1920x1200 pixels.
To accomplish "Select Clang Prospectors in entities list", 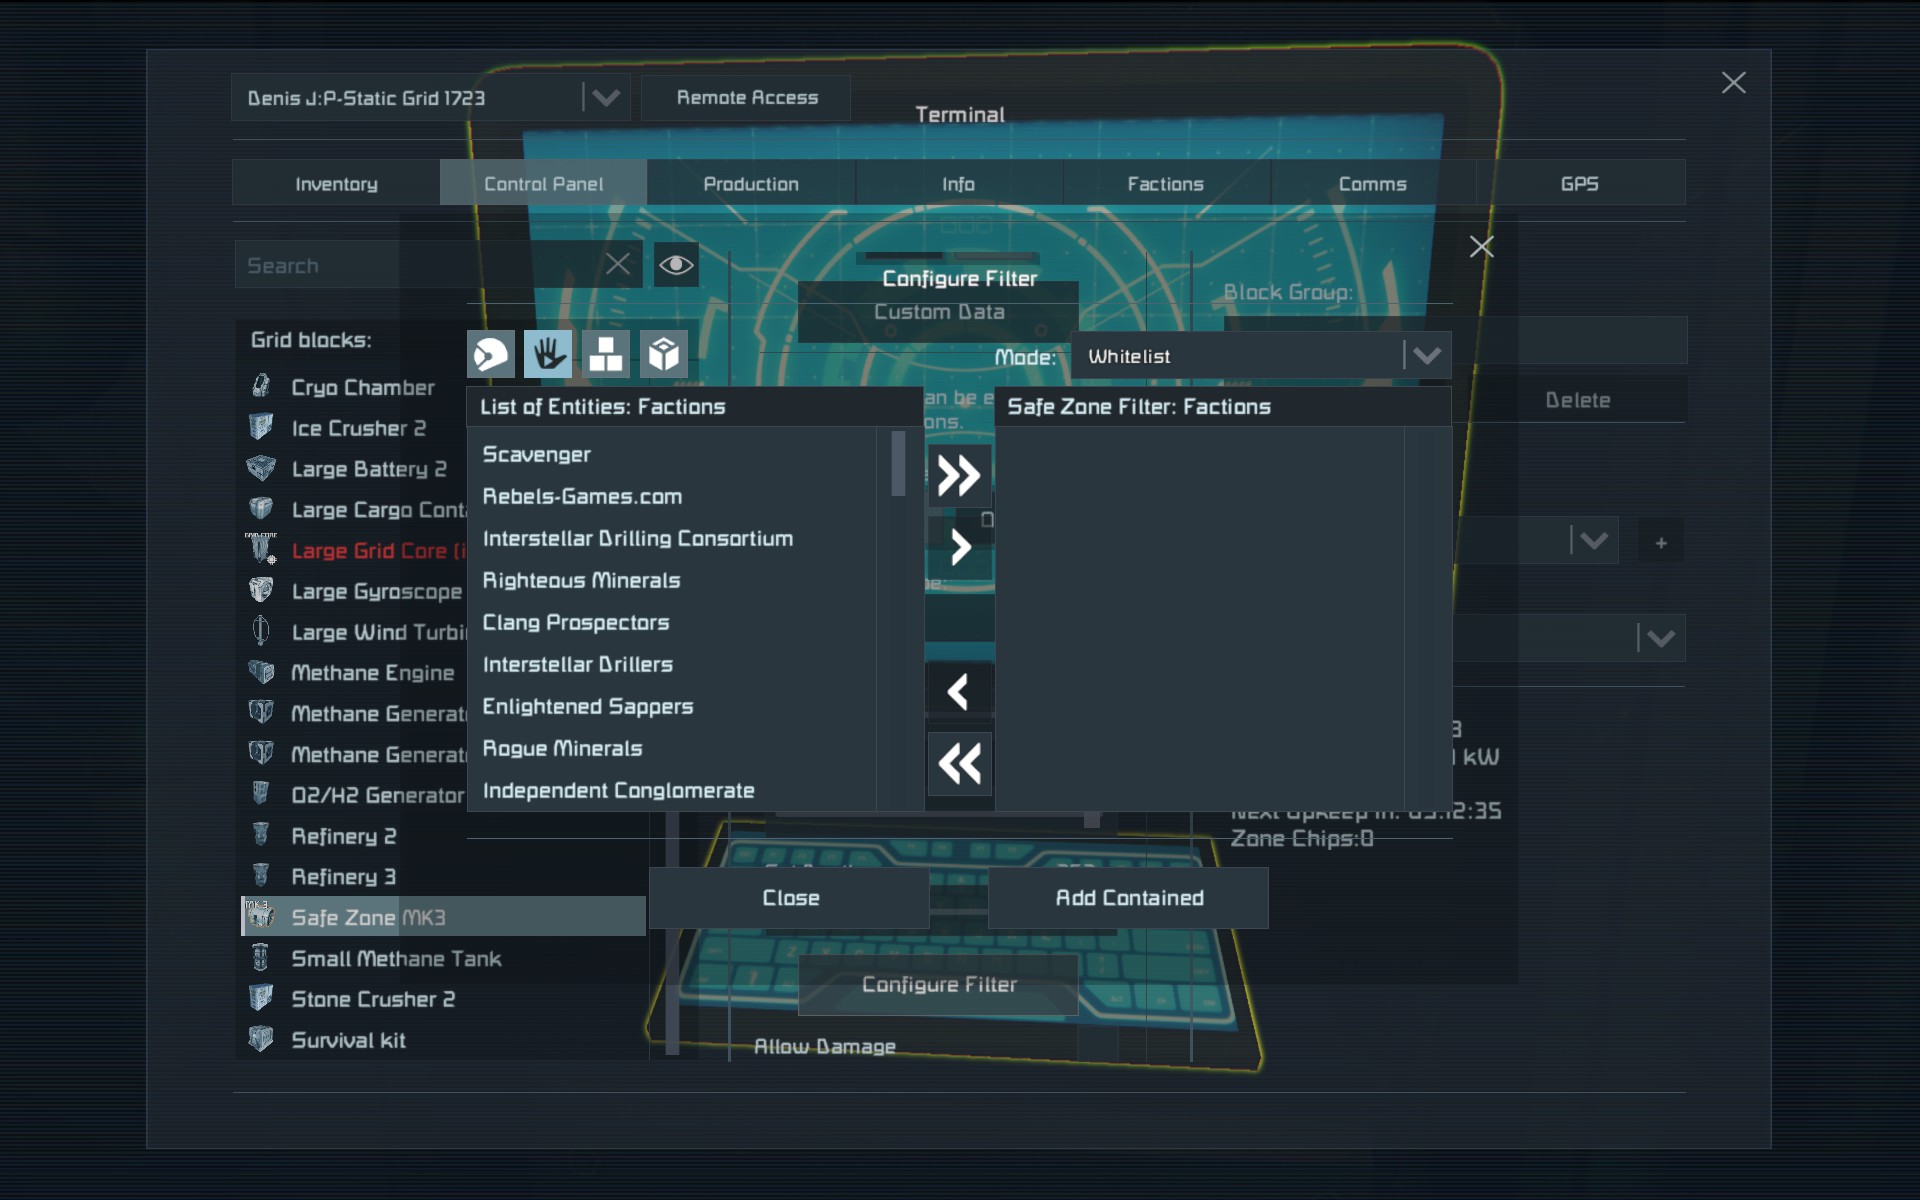I will [576, 622].
